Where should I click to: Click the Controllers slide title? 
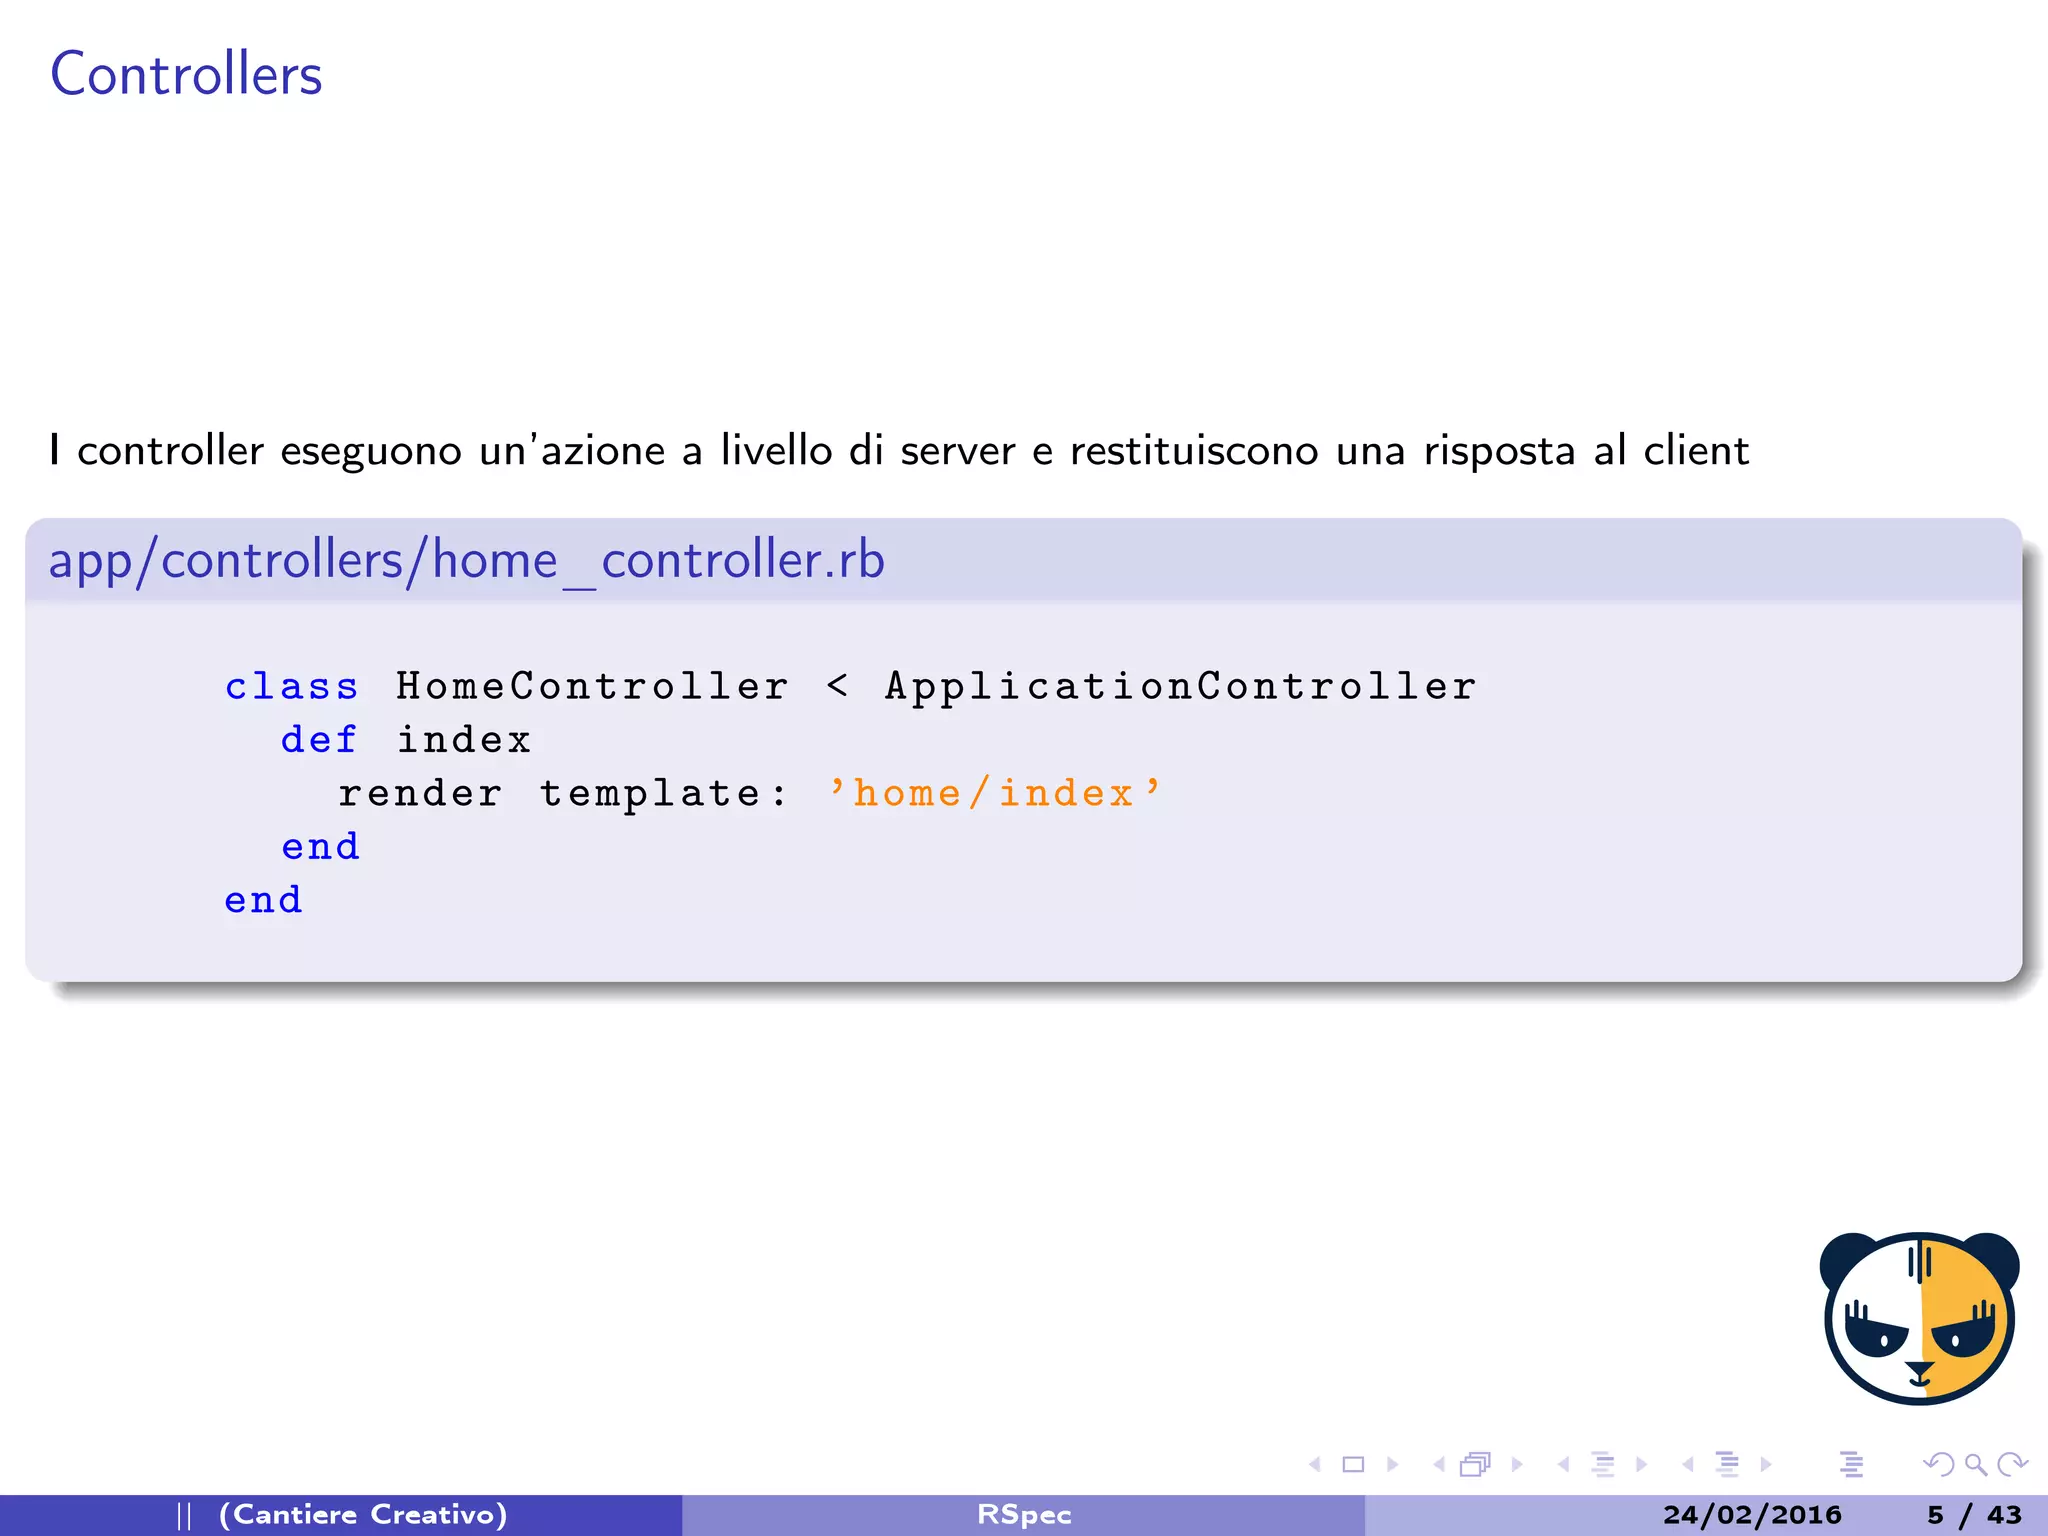186,75
